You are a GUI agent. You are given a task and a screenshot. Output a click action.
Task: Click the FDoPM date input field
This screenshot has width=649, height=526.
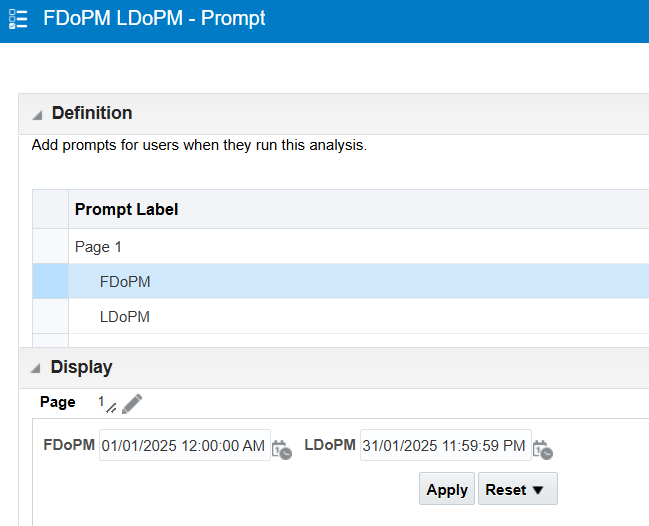[185, 445]
